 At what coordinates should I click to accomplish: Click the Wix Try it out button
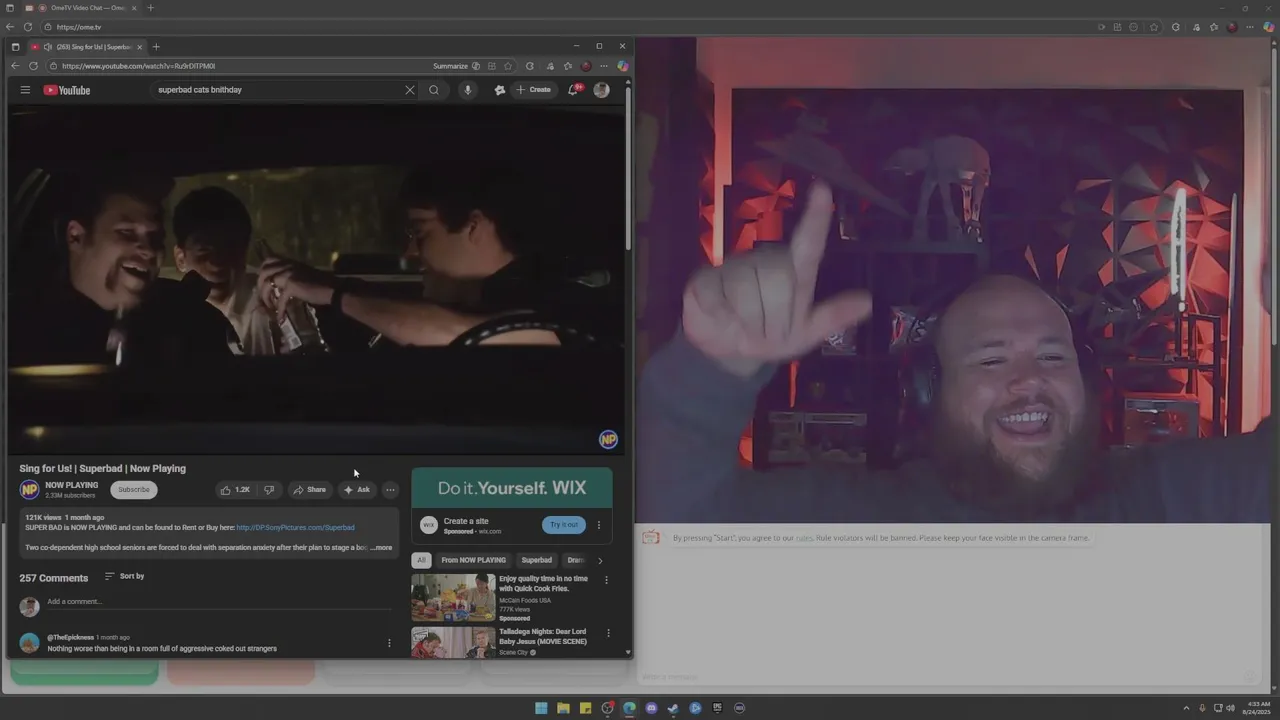(x=564, y=525)
